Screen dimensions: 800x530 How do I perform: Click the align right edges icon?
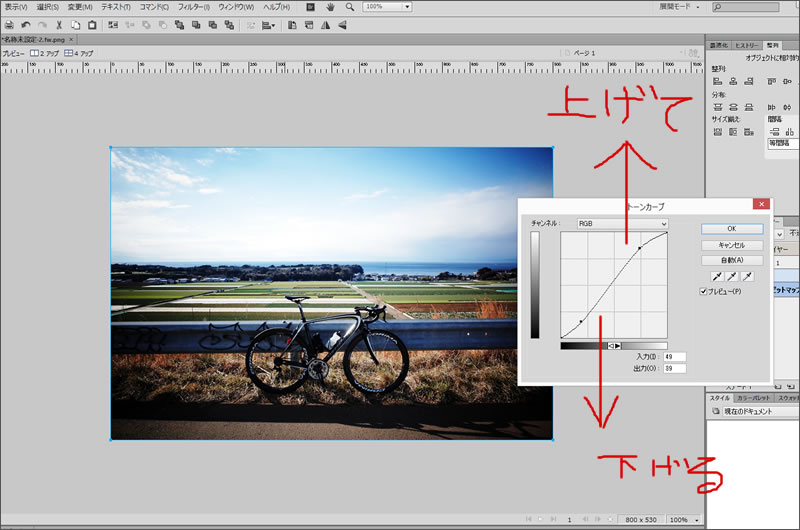[748, 81]
